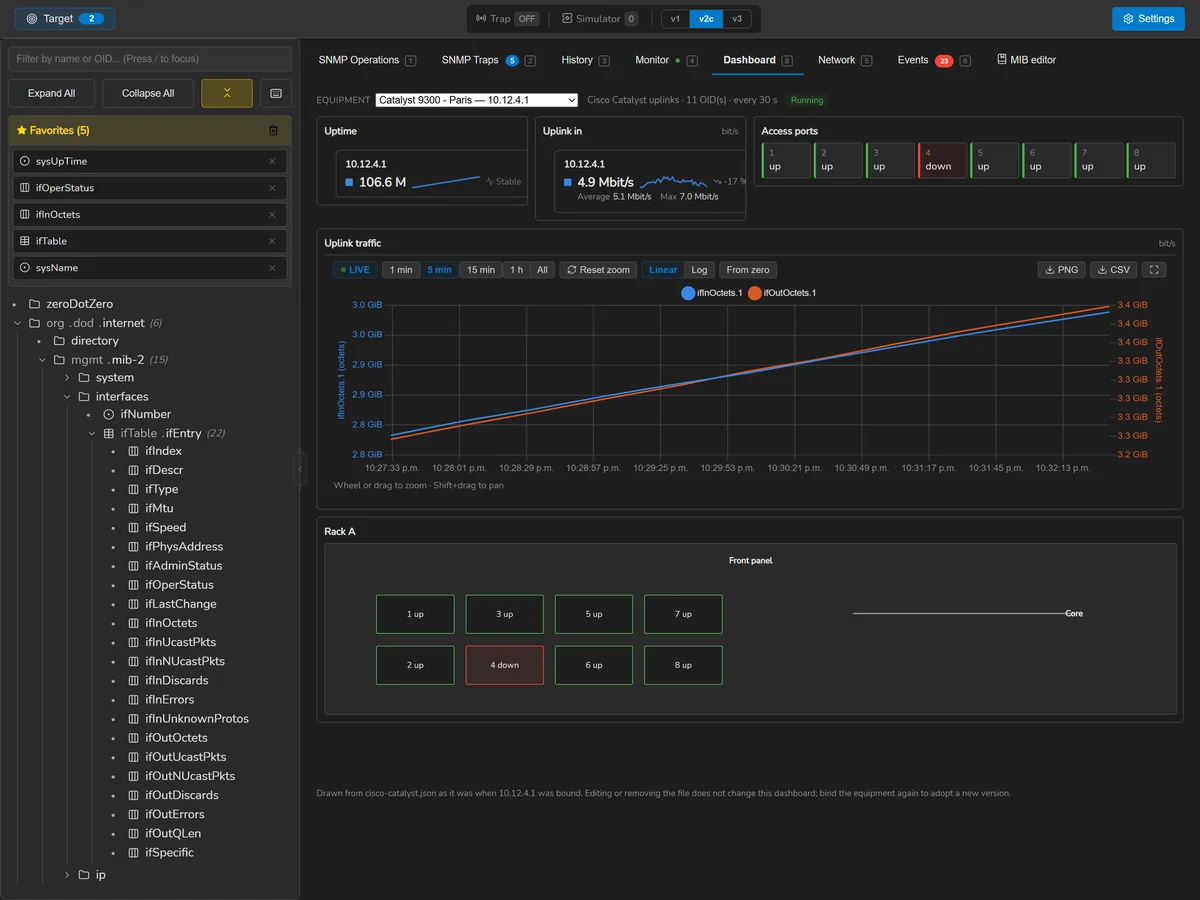Expand the system folder
Image resolution: width=1200 pixels, height=900 pixels.
[68, 377]
